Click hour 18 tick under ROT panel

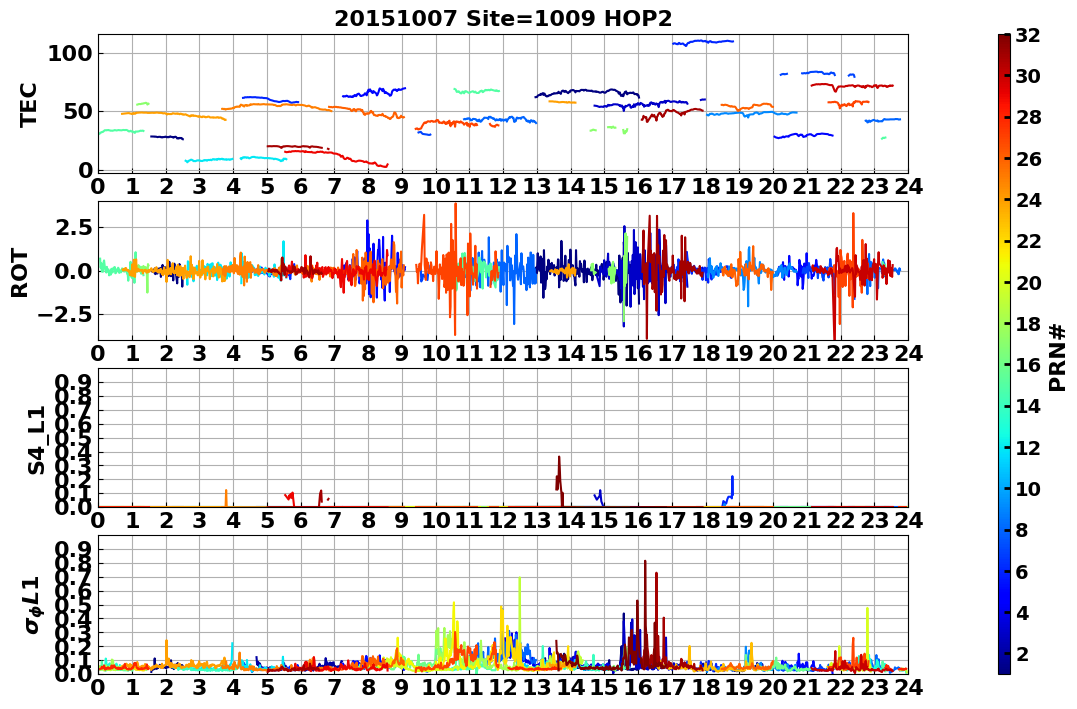point(705,353)
